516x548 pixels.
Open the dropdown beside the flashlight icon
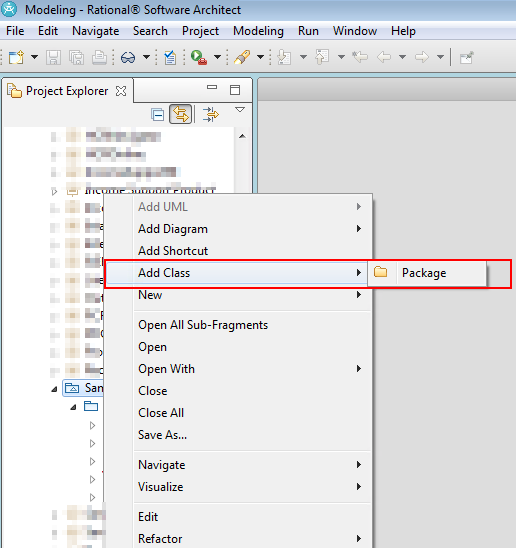[260, 57]
